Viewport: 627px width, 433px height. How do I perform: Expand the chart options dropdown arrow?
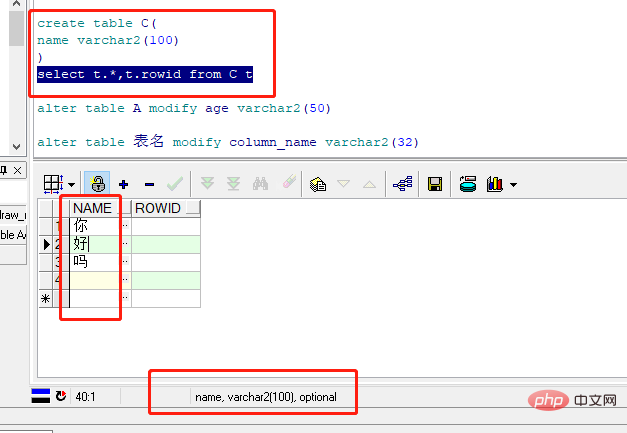(x=513, y=185)
